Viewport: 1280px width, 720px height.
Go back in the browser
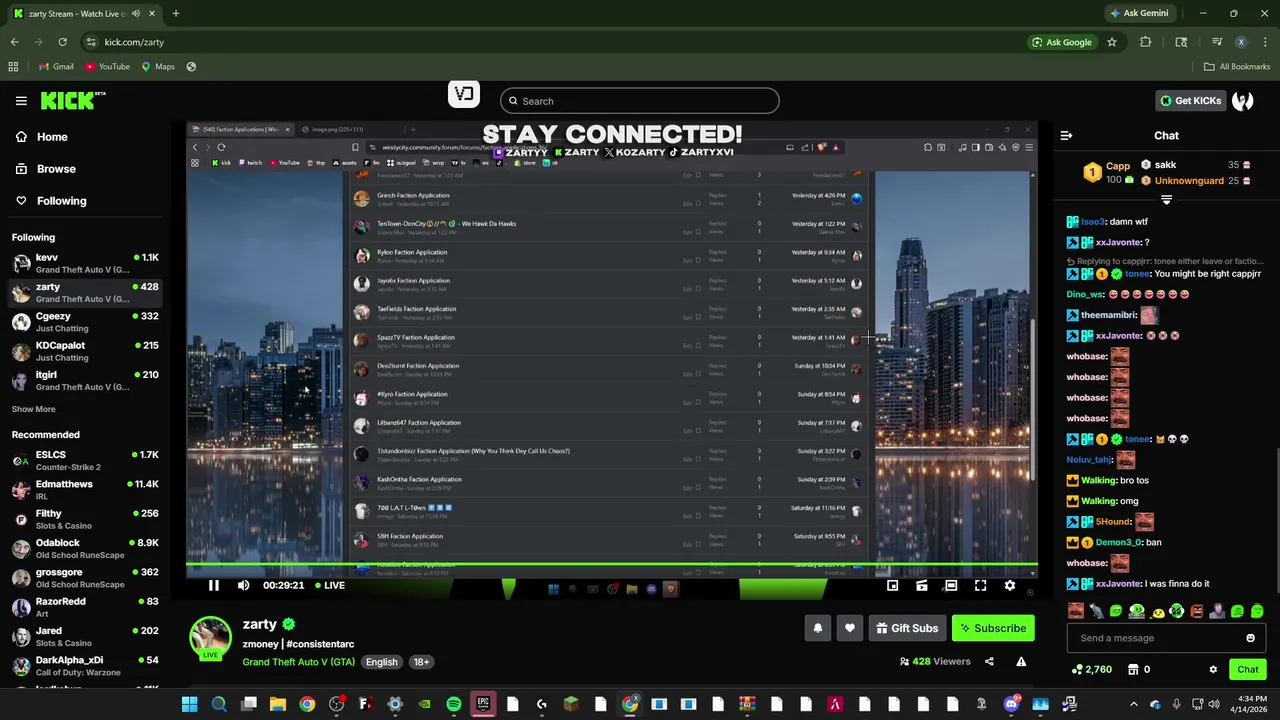(x=14, y=42)
